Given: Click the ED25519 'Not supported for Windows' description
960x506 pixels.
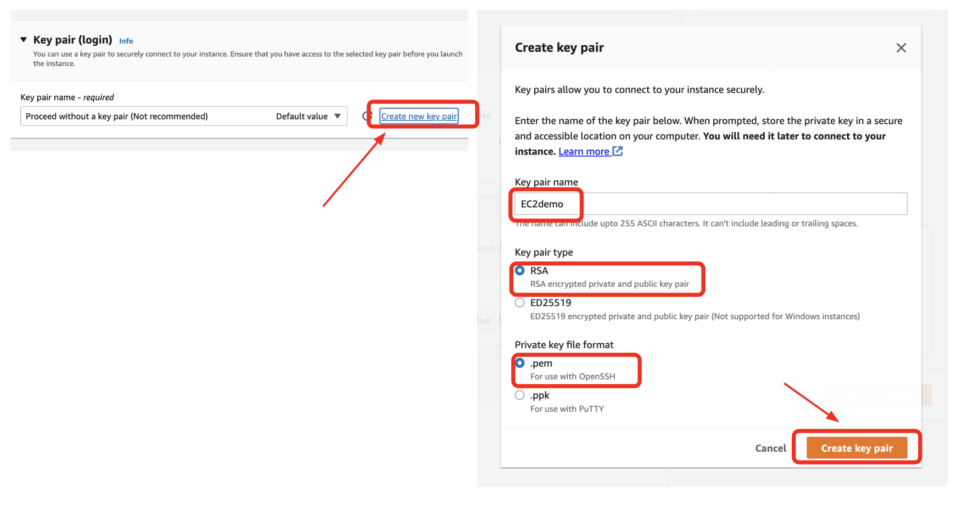Looking at the screenshot, I should [x=695, y=316].
